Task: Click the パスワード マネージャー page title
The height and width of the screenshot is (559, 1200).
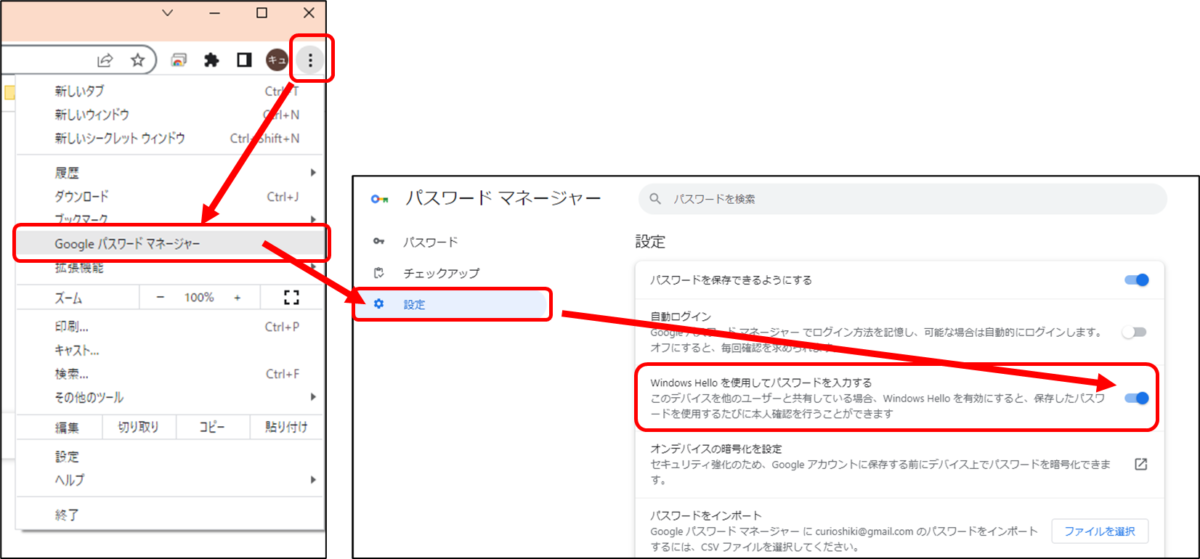Action: pyautogui.click(x=503, y=199)
